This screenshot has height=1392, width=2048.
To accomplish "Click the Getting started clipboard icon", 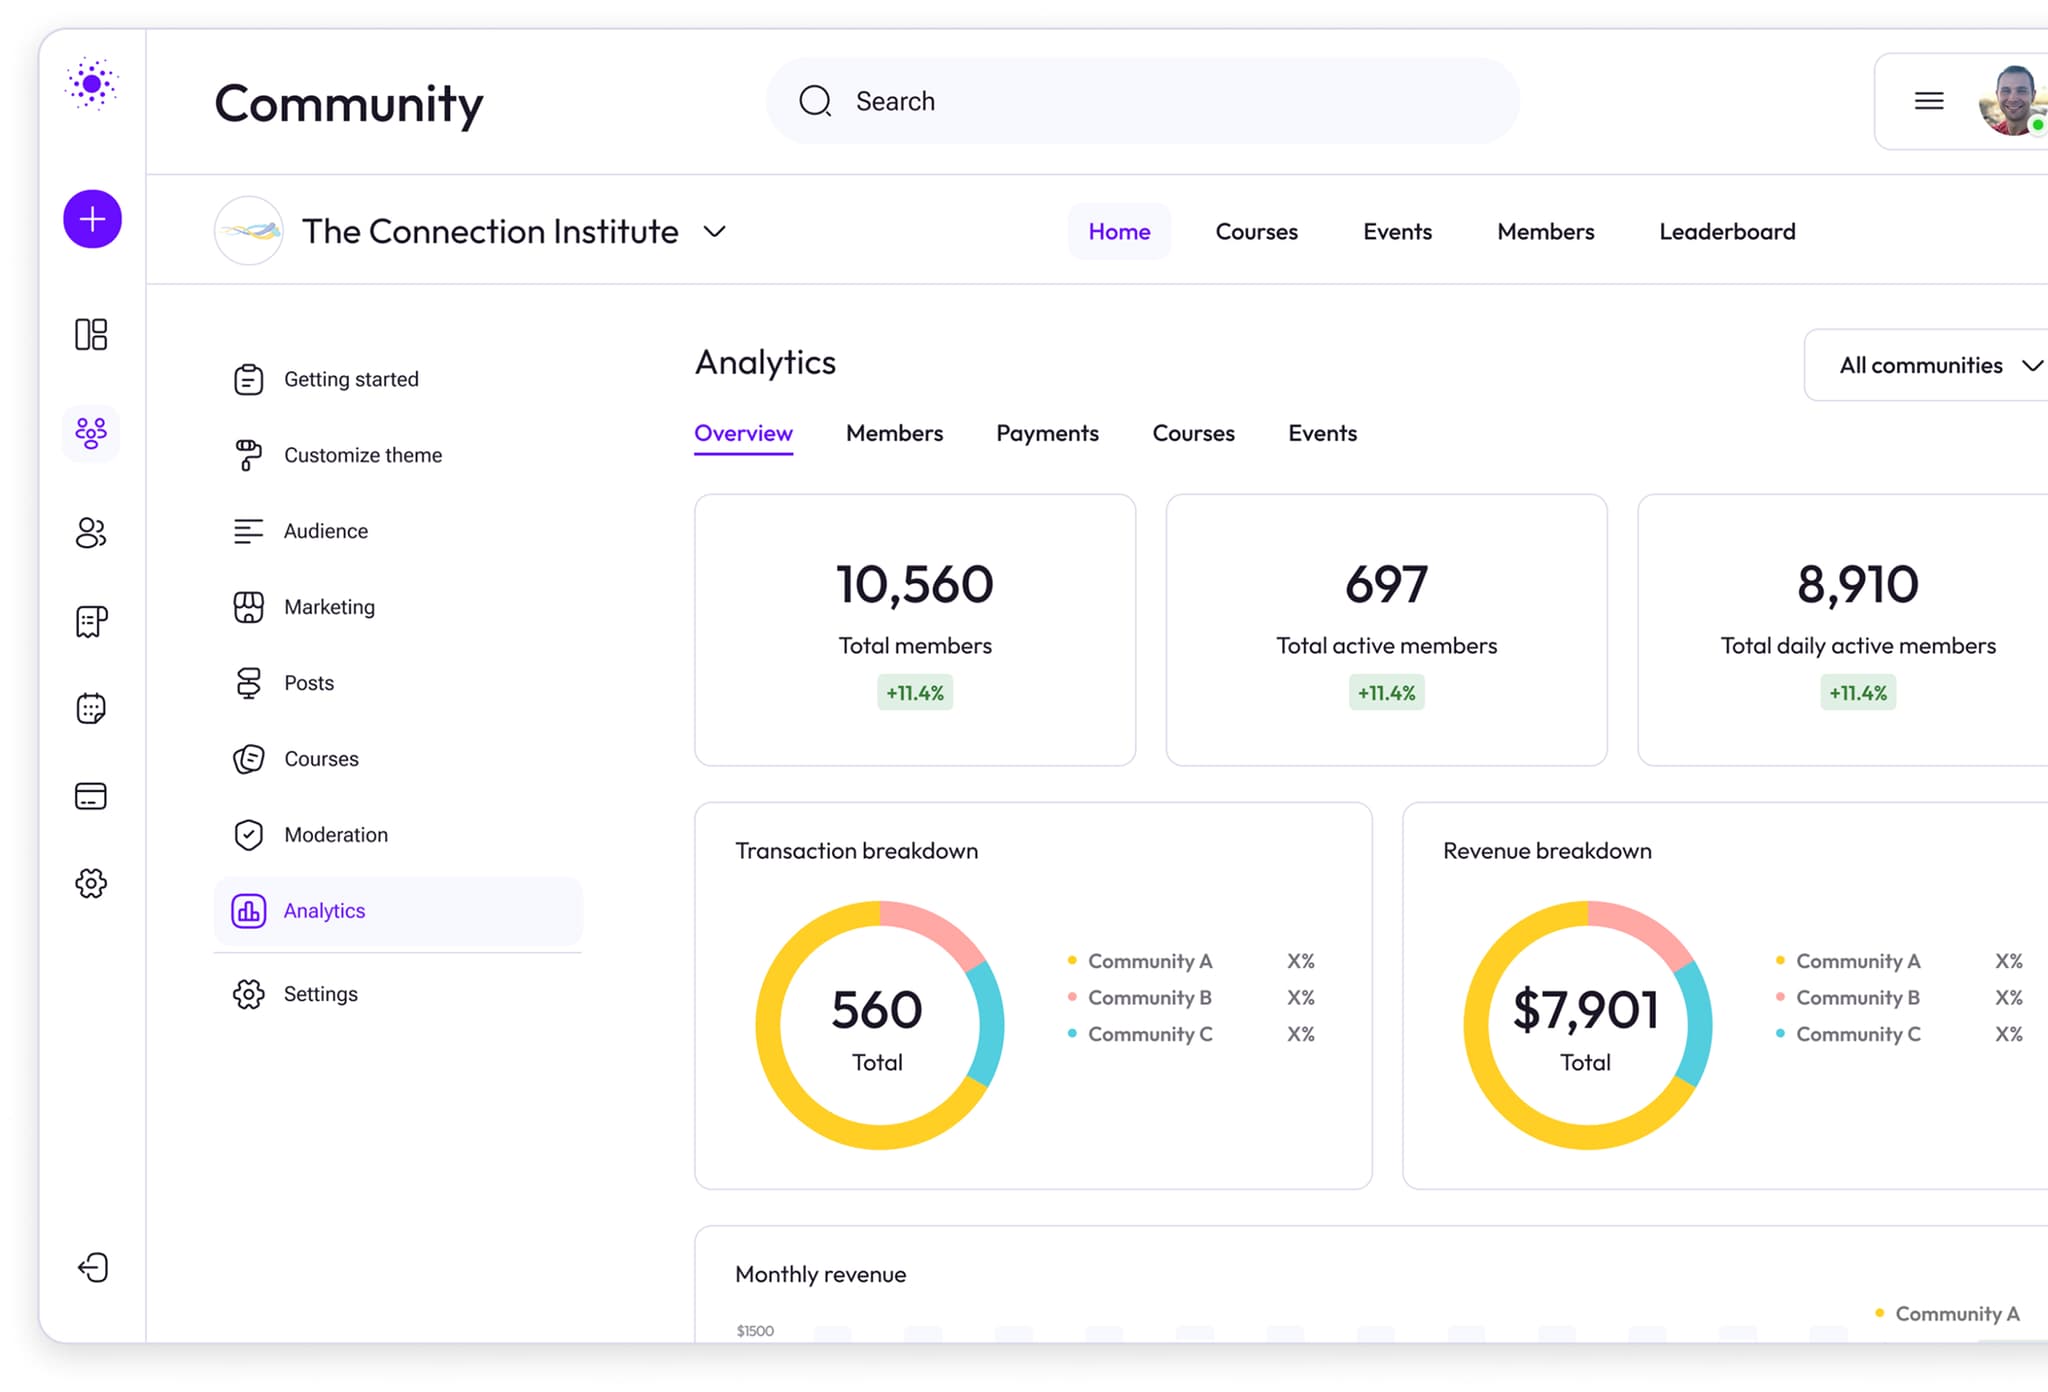I will tap(248, 379).
